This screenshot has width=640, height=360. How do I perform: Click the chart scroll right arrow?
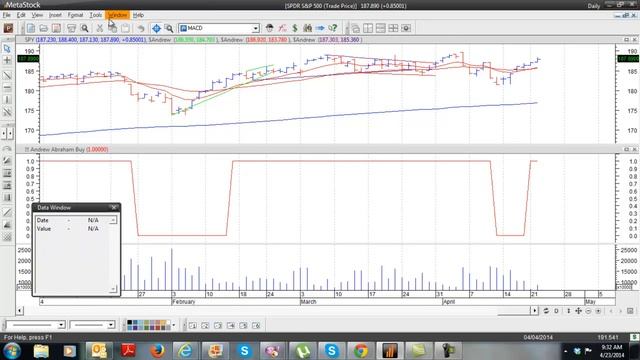tap(534, 311)
